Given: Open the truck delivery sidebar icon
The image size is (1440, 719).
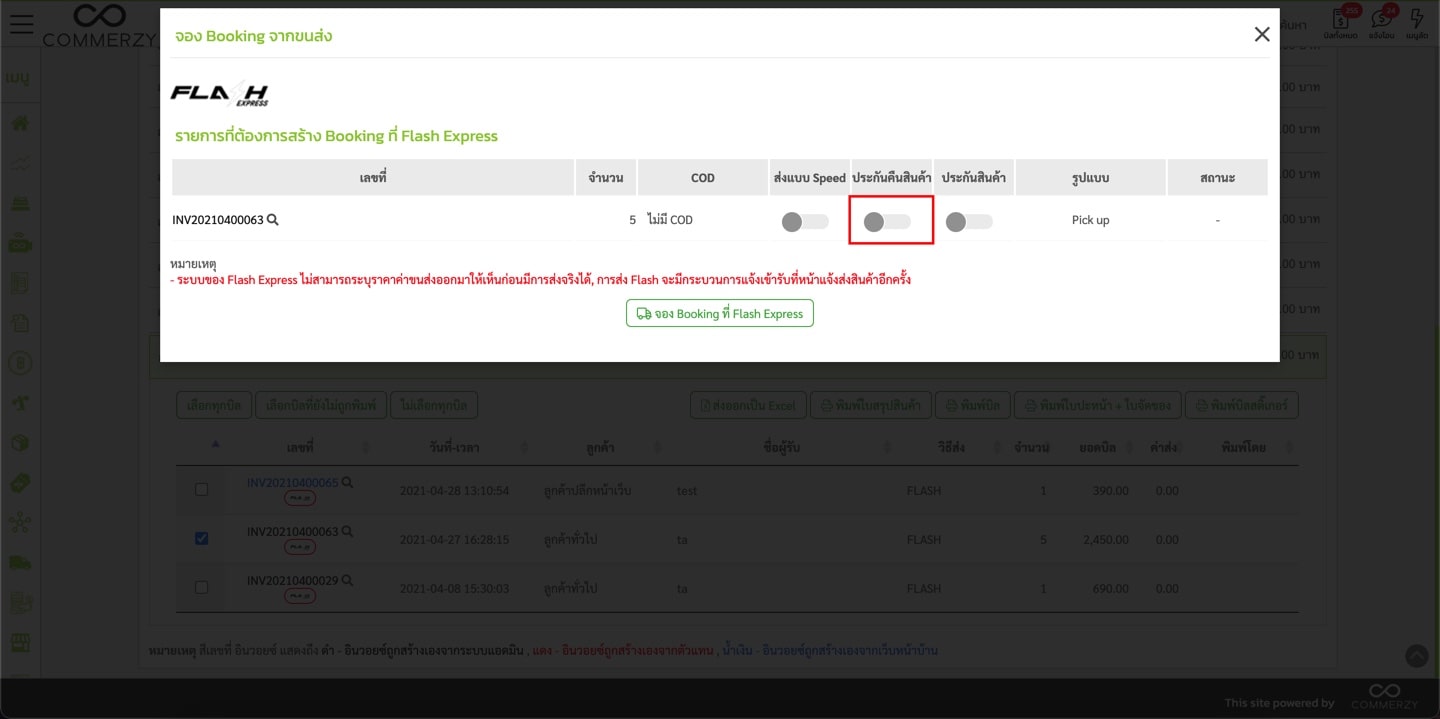Looking at the screenshot, I should click(x=20, y=563).
